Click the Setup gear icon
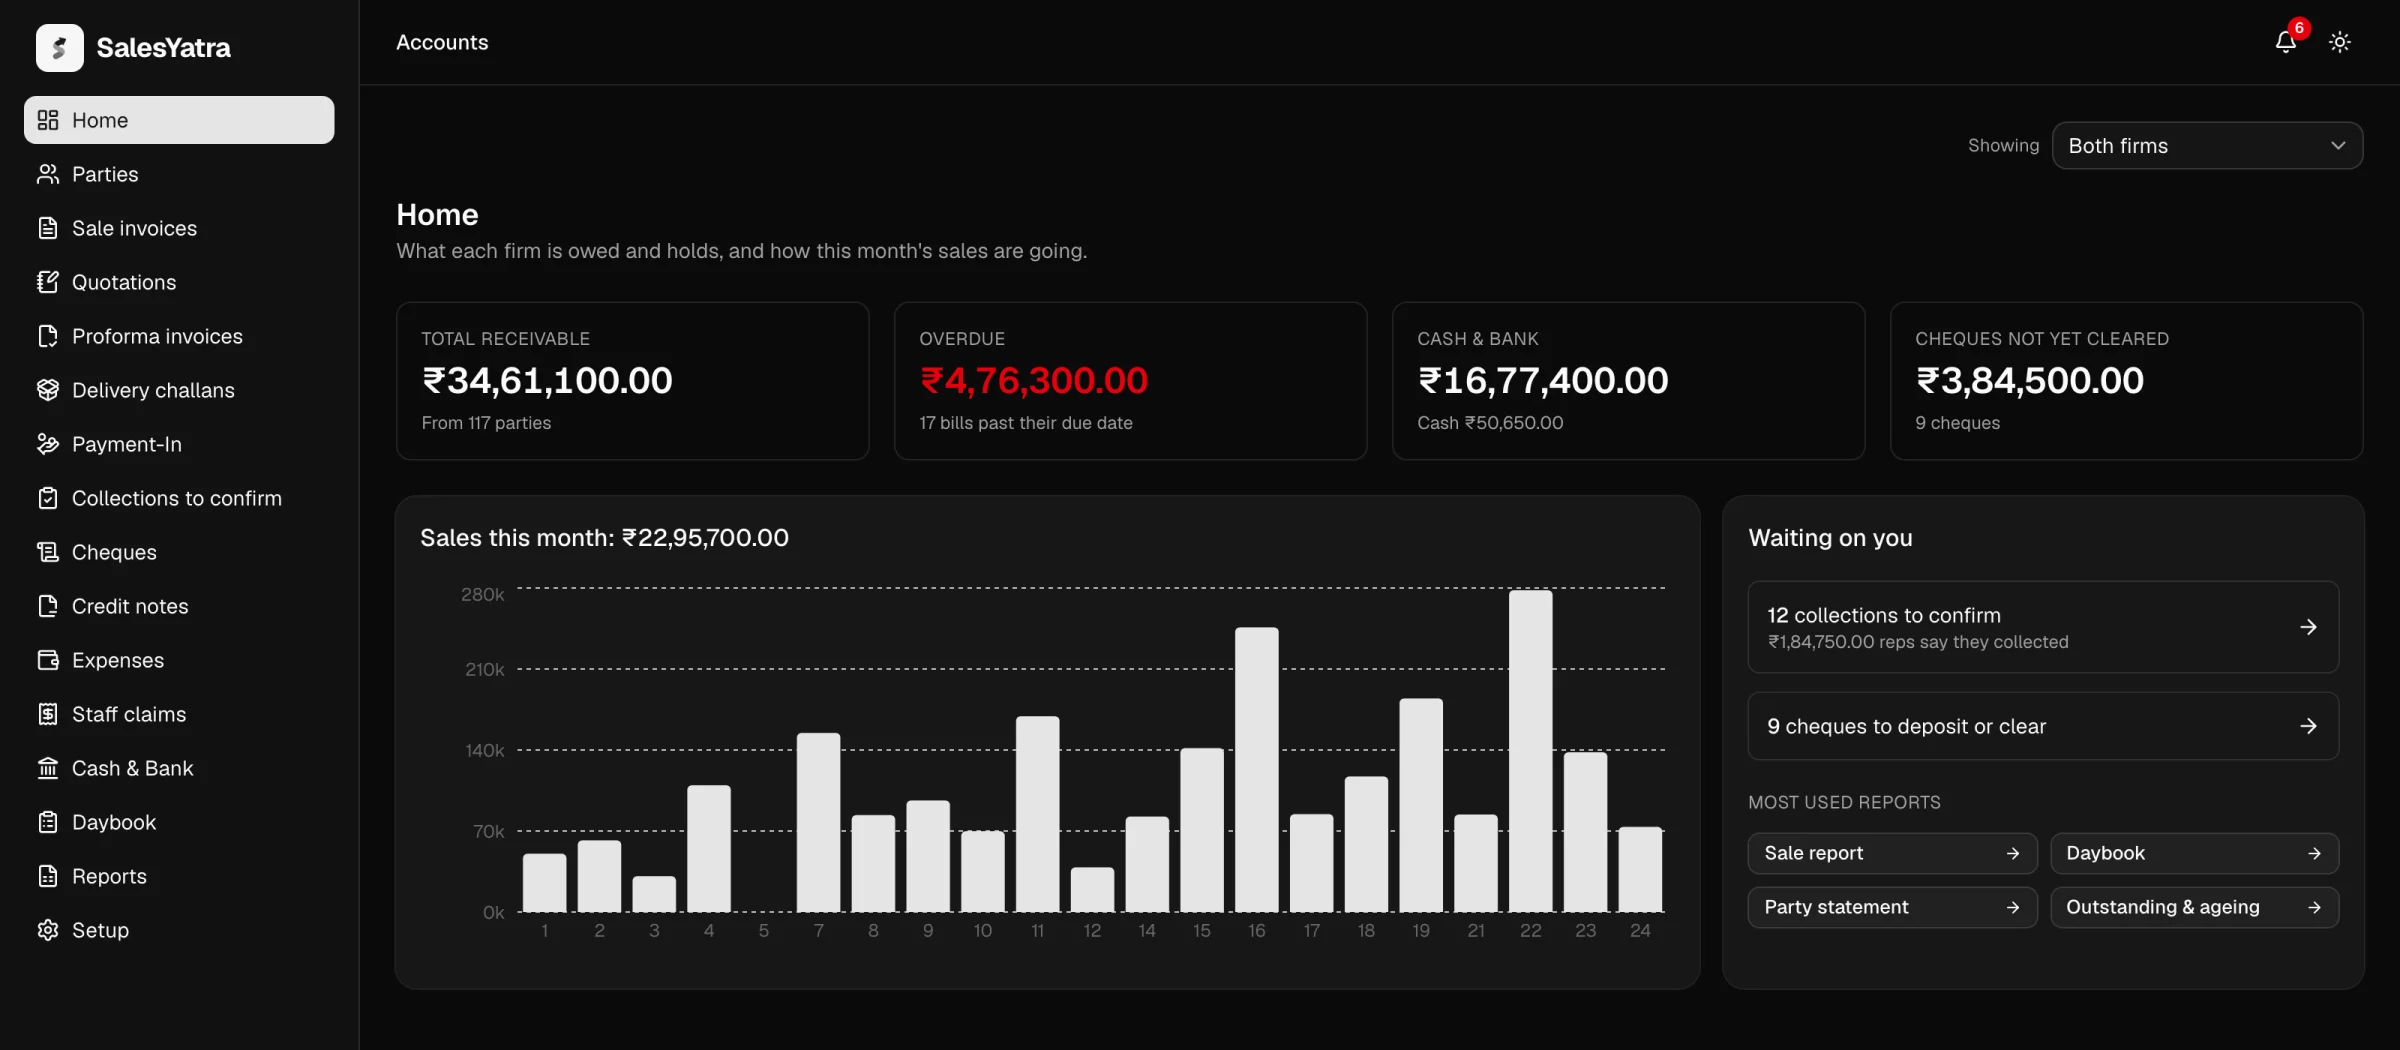Image resolution: width=2400 pixels, height=1050 pixels. pos(48,930)
